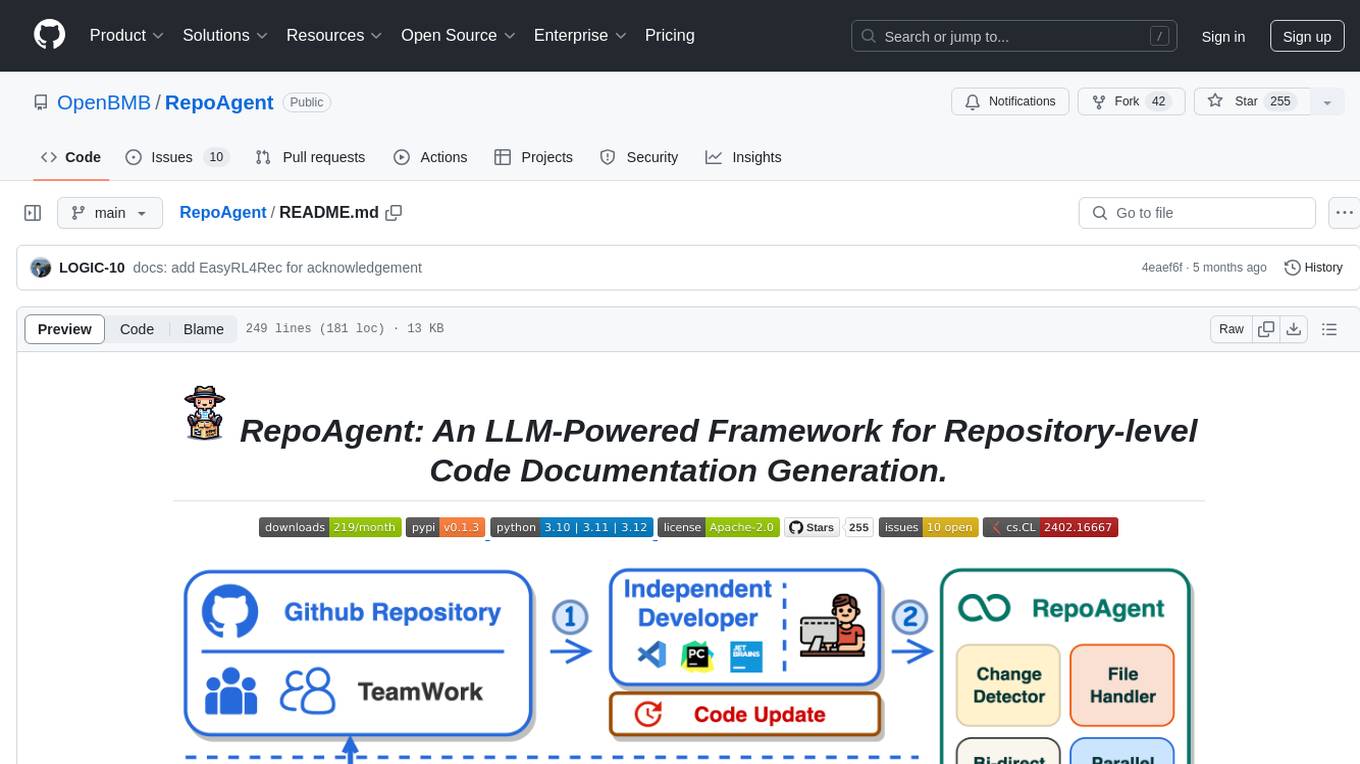Expand the Open Source menu
The image size is (1360, 764).
pyautogui.click(x=458, y=35)
